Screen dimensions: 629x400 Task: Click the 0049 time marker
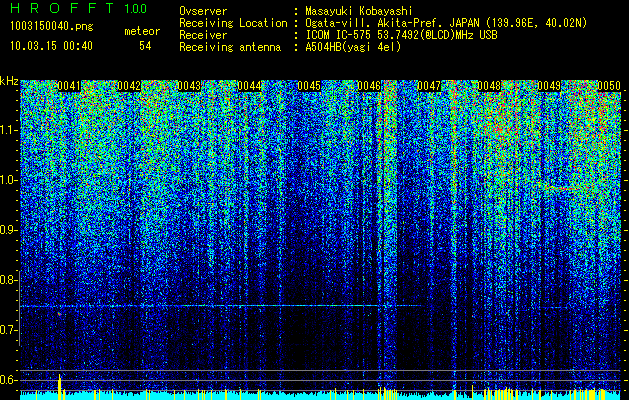[x=549, y=86]
